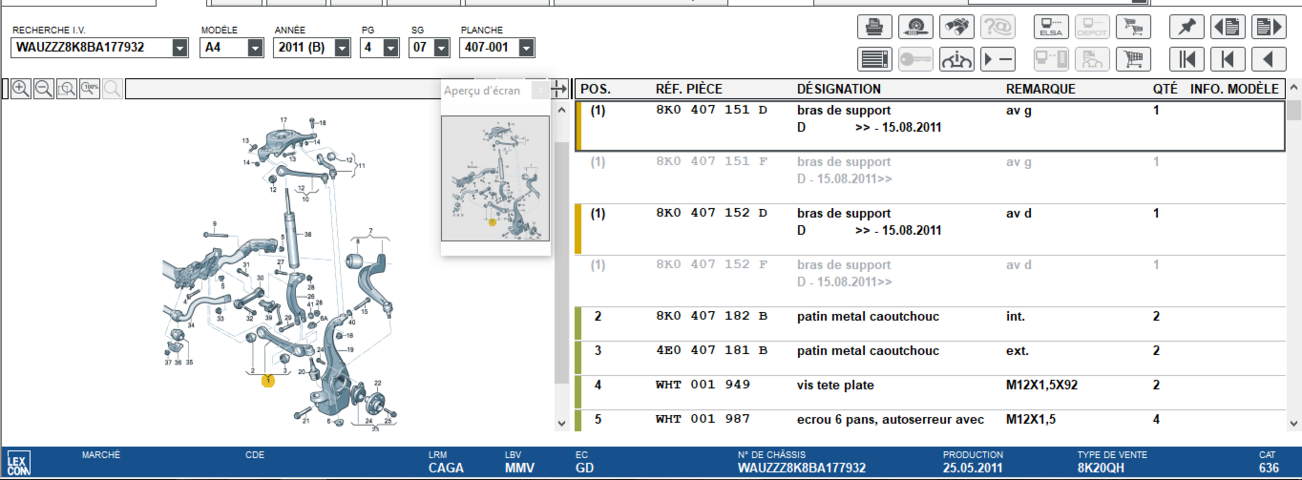Click the DÉSIGNATION column header
This screenshot has width=1302, height=480.
coord(839,89)
